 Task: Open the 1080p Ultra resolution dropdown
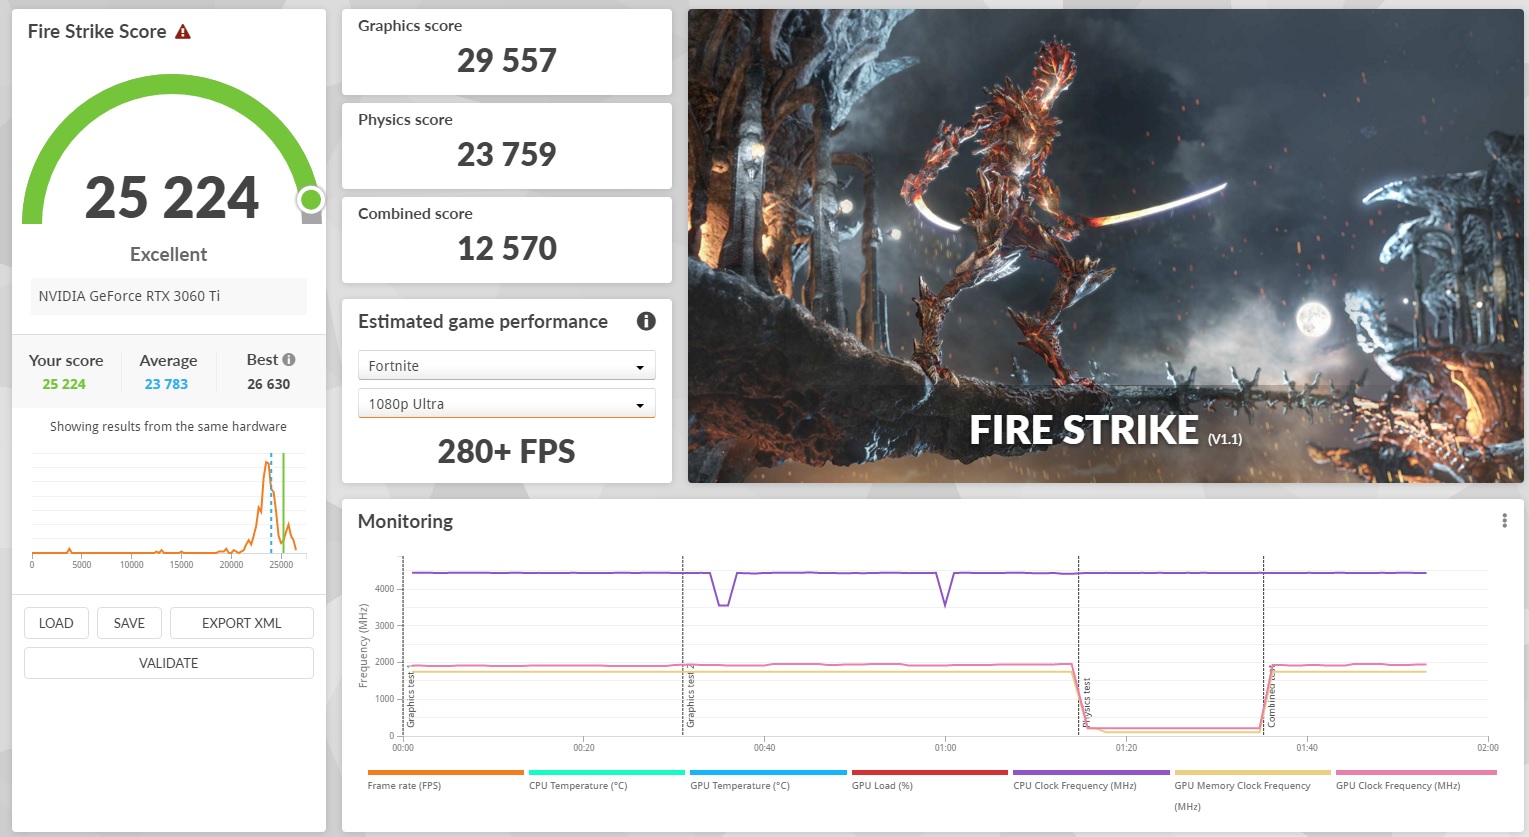(x=506, y=404)
